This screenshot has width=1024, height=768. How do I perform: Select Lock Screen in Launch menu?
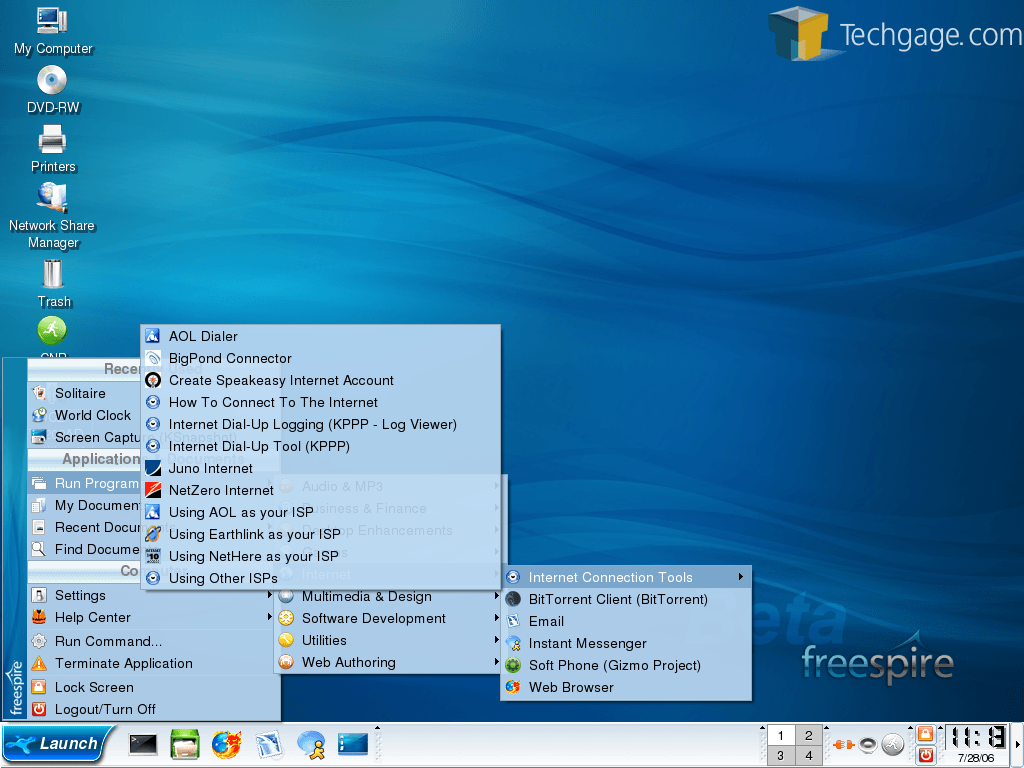pos(153,688)
